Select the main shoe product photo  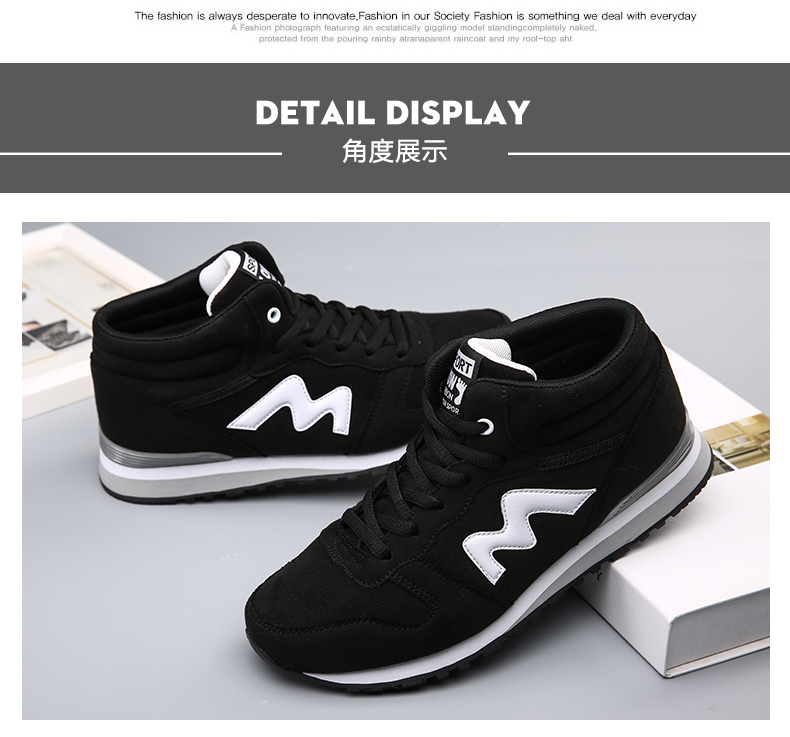[x=396, y=471]
